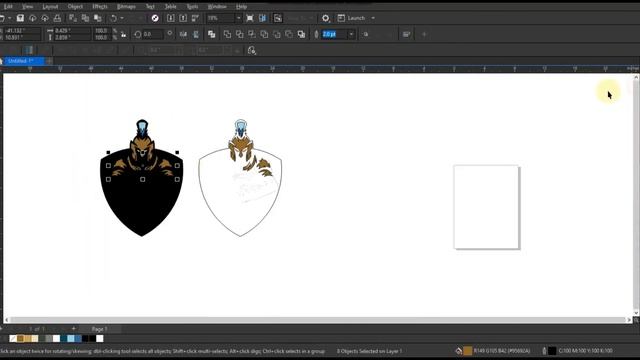This screenshot has width=640, height=360.
Task: Click the Paste icon
Action: 98,18
